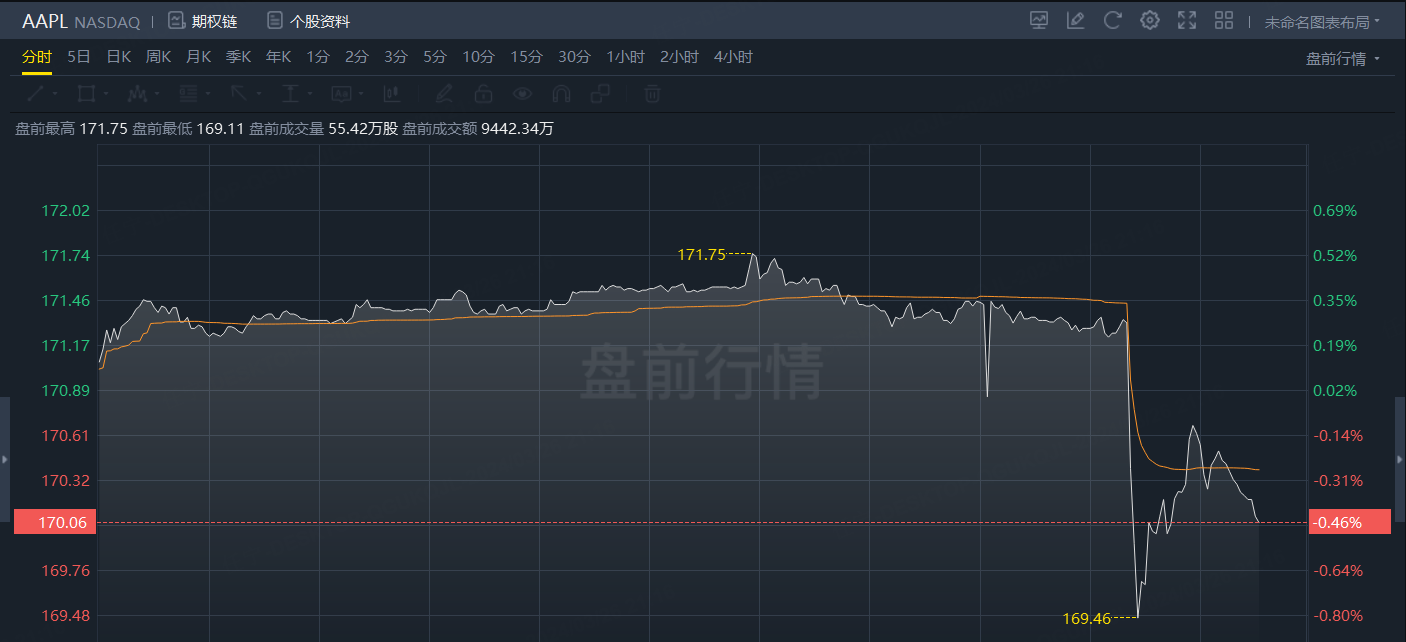Select the rectangle shape tool
This screenshot has width=1406, height=642.
[x=86, y=94]
